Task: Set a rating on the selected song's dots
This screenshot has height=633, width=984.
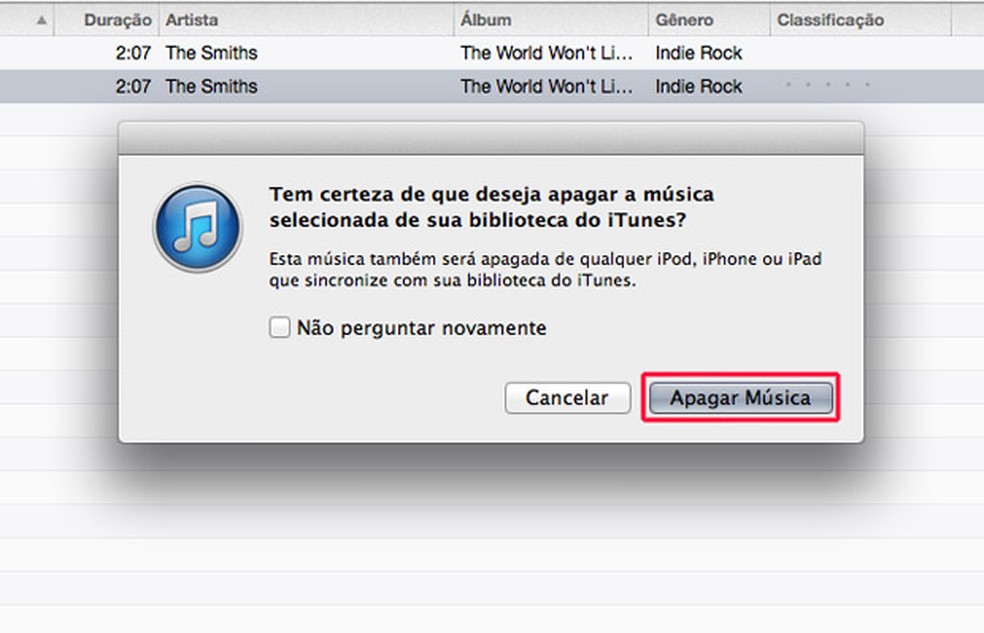Action: click(828, 85)
